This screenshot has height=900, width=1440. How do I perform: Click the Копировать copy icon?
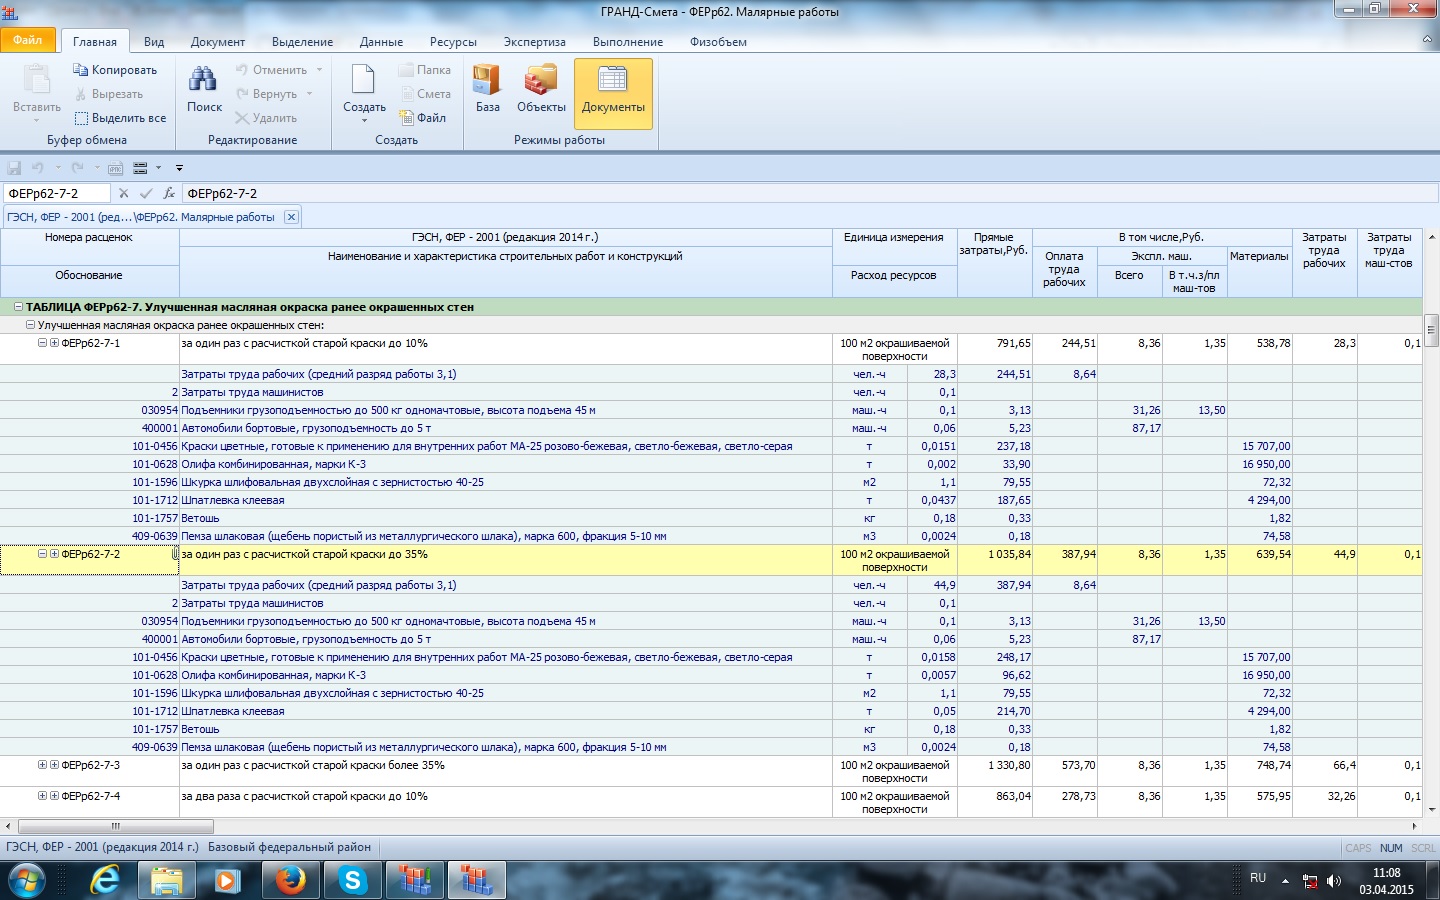(81, 70)
